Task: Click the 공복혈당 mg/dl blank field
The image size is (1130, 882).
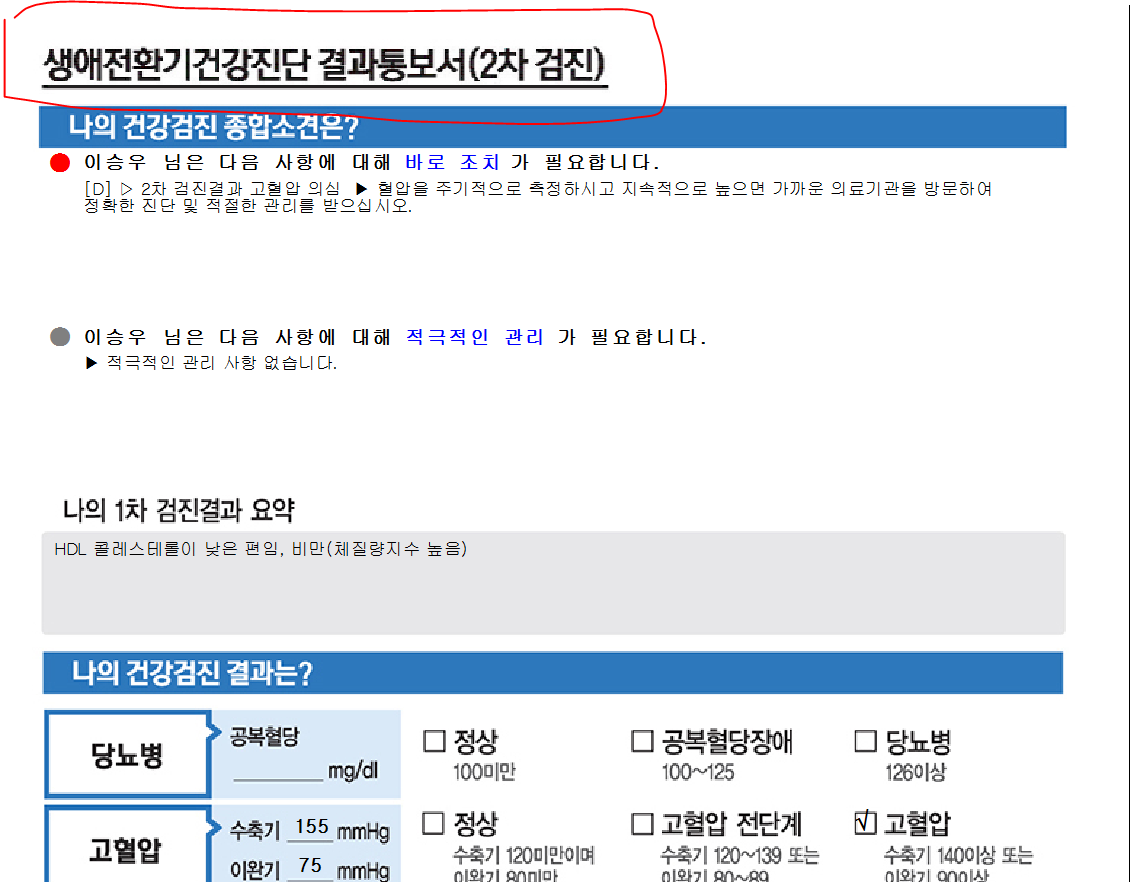Action: [x=278, y=770]
